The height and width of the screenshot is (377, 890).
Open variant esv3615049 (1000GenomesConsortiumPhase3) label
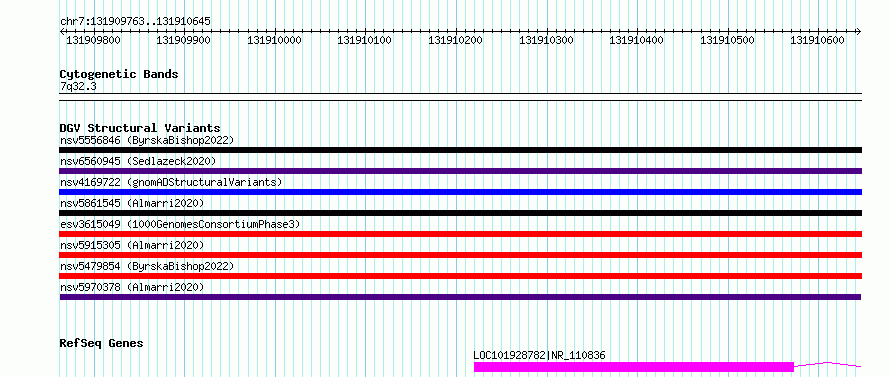[180, 224]
